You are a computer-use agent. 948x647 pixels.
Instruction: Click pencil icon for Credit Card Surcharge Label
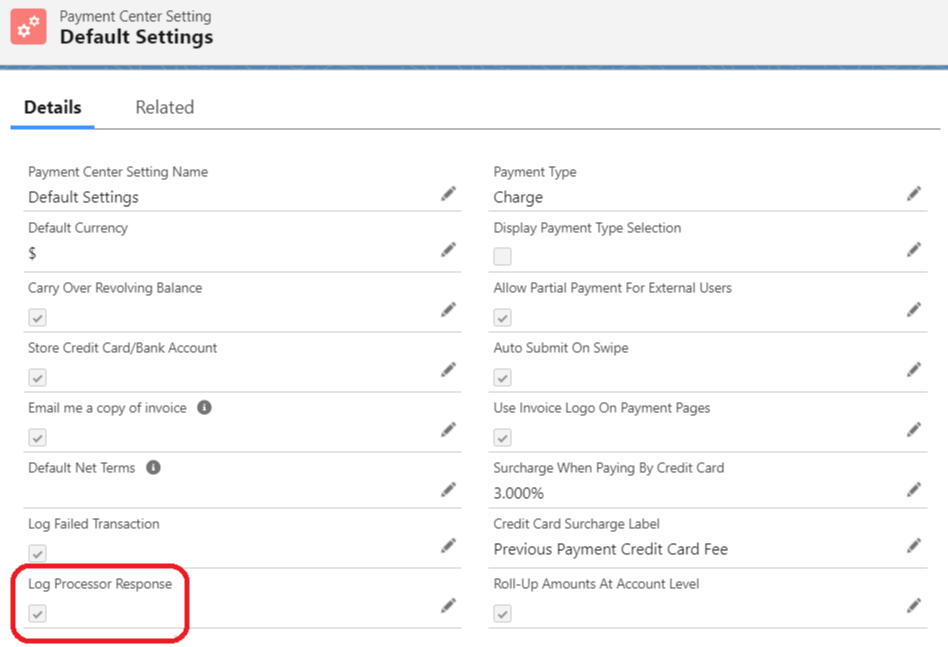click(913, 545)
